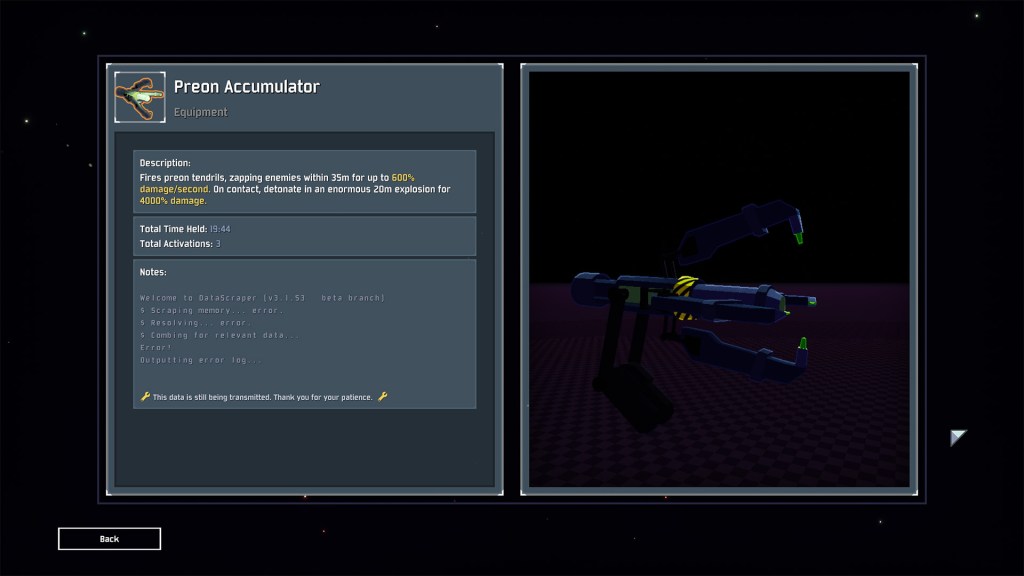Click the Preon Accumulator equipment icon
The height and width of the screenshot is (576, 1024).
(x=138, y=97)
